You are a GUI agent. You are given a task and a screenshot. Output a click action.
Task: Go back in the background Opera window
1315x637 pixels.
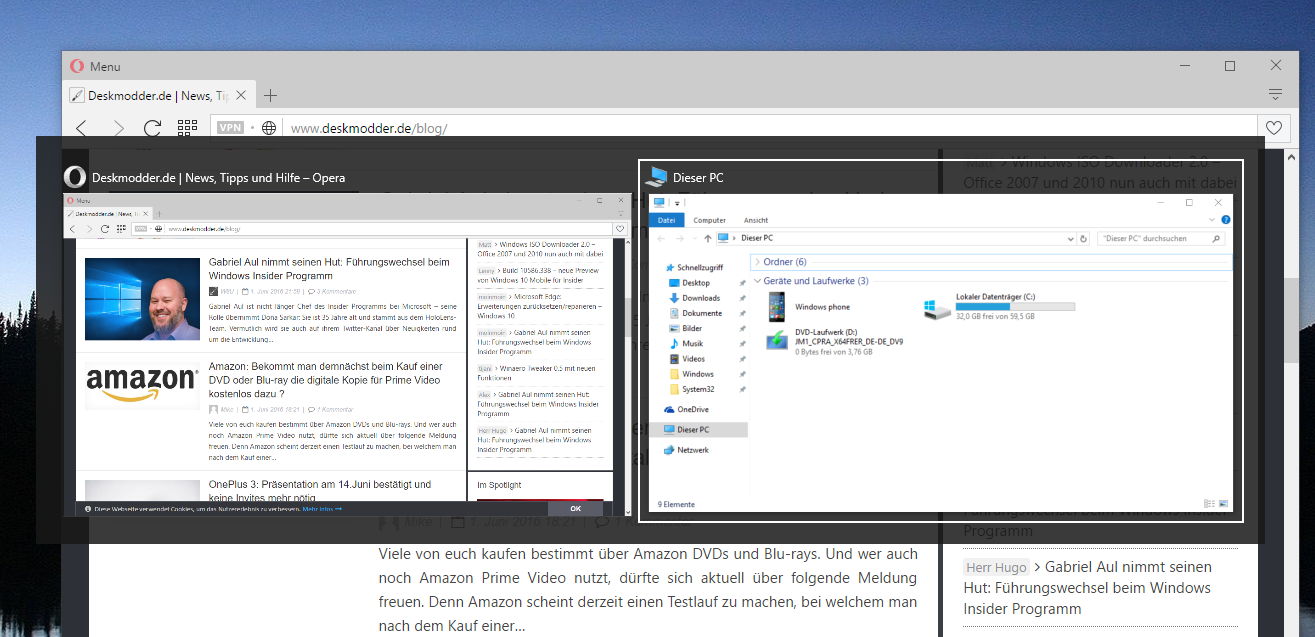click(x=82, y=128)
